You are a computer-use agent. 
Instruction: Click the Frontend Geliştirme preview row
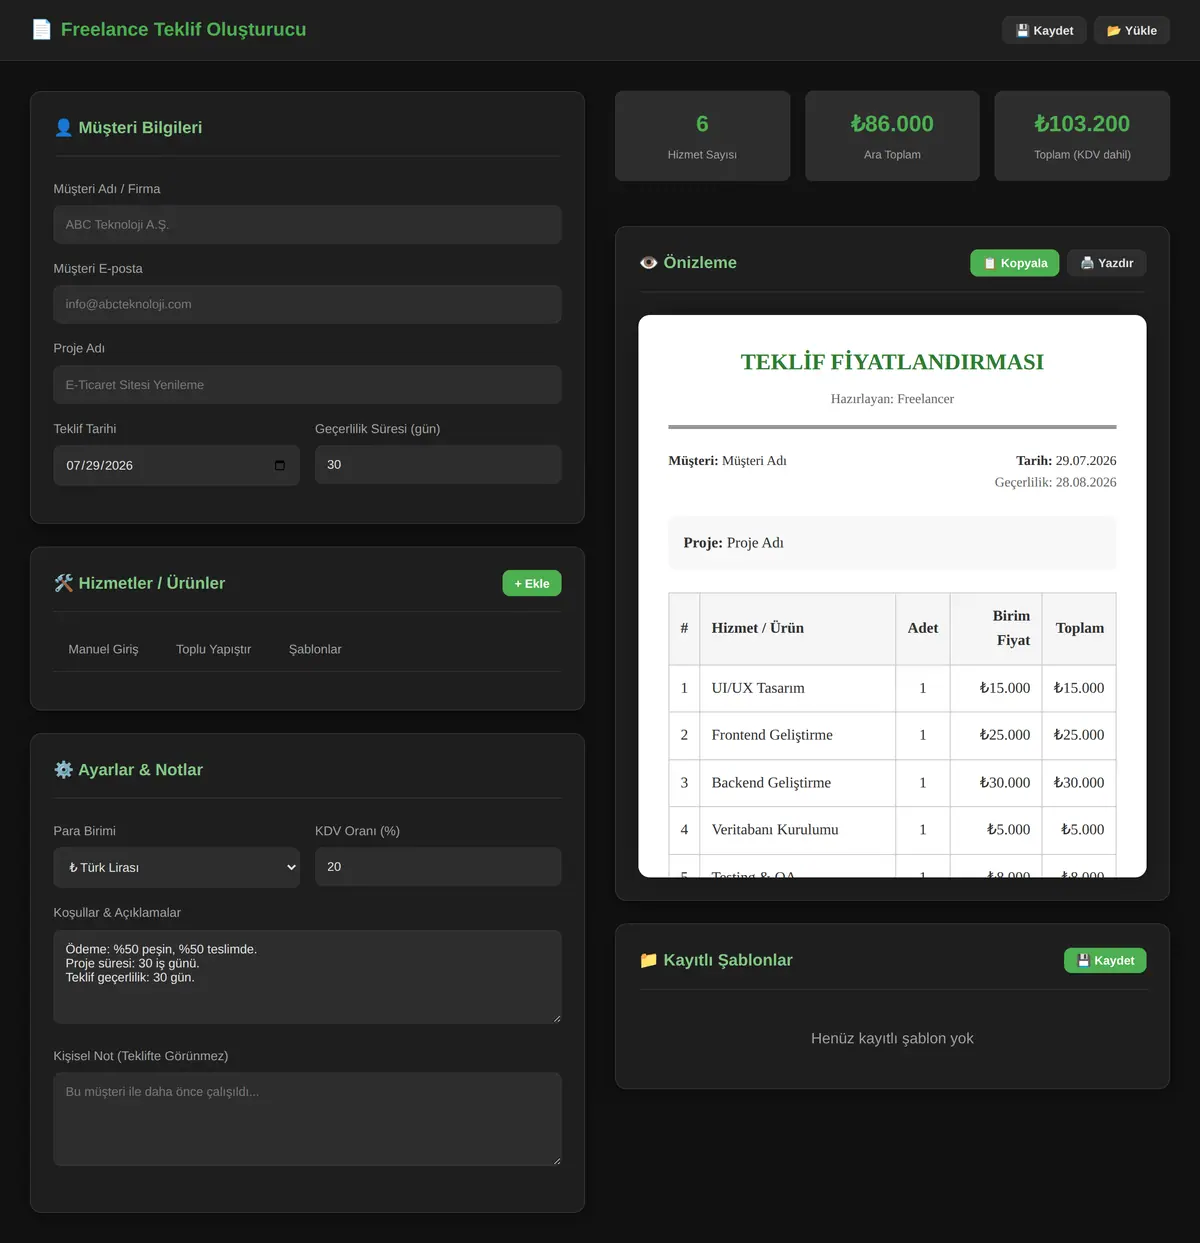pos(892,735)
